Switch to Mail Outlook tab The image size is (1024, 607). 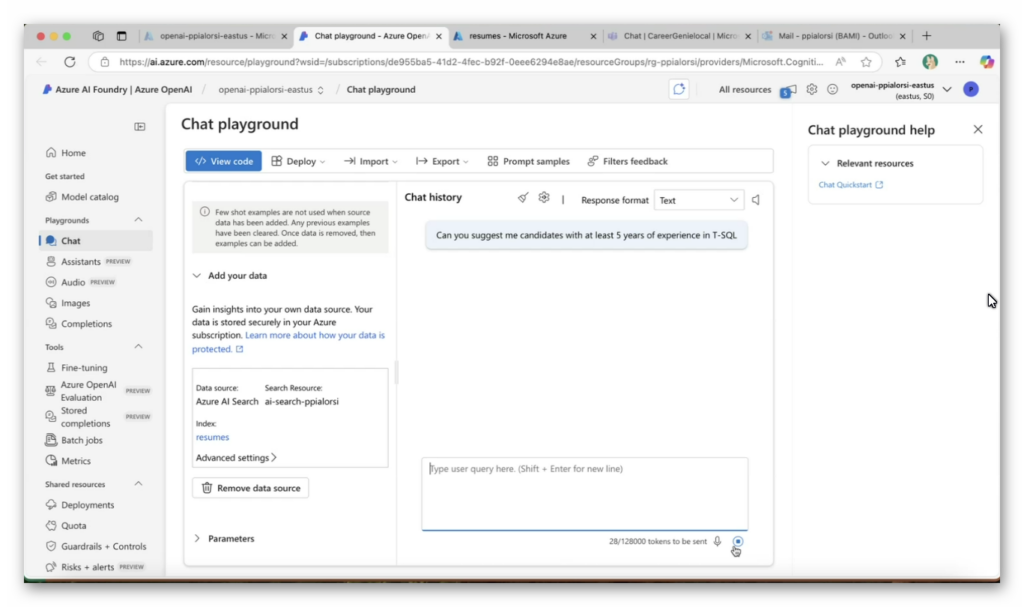pos(834,36)
